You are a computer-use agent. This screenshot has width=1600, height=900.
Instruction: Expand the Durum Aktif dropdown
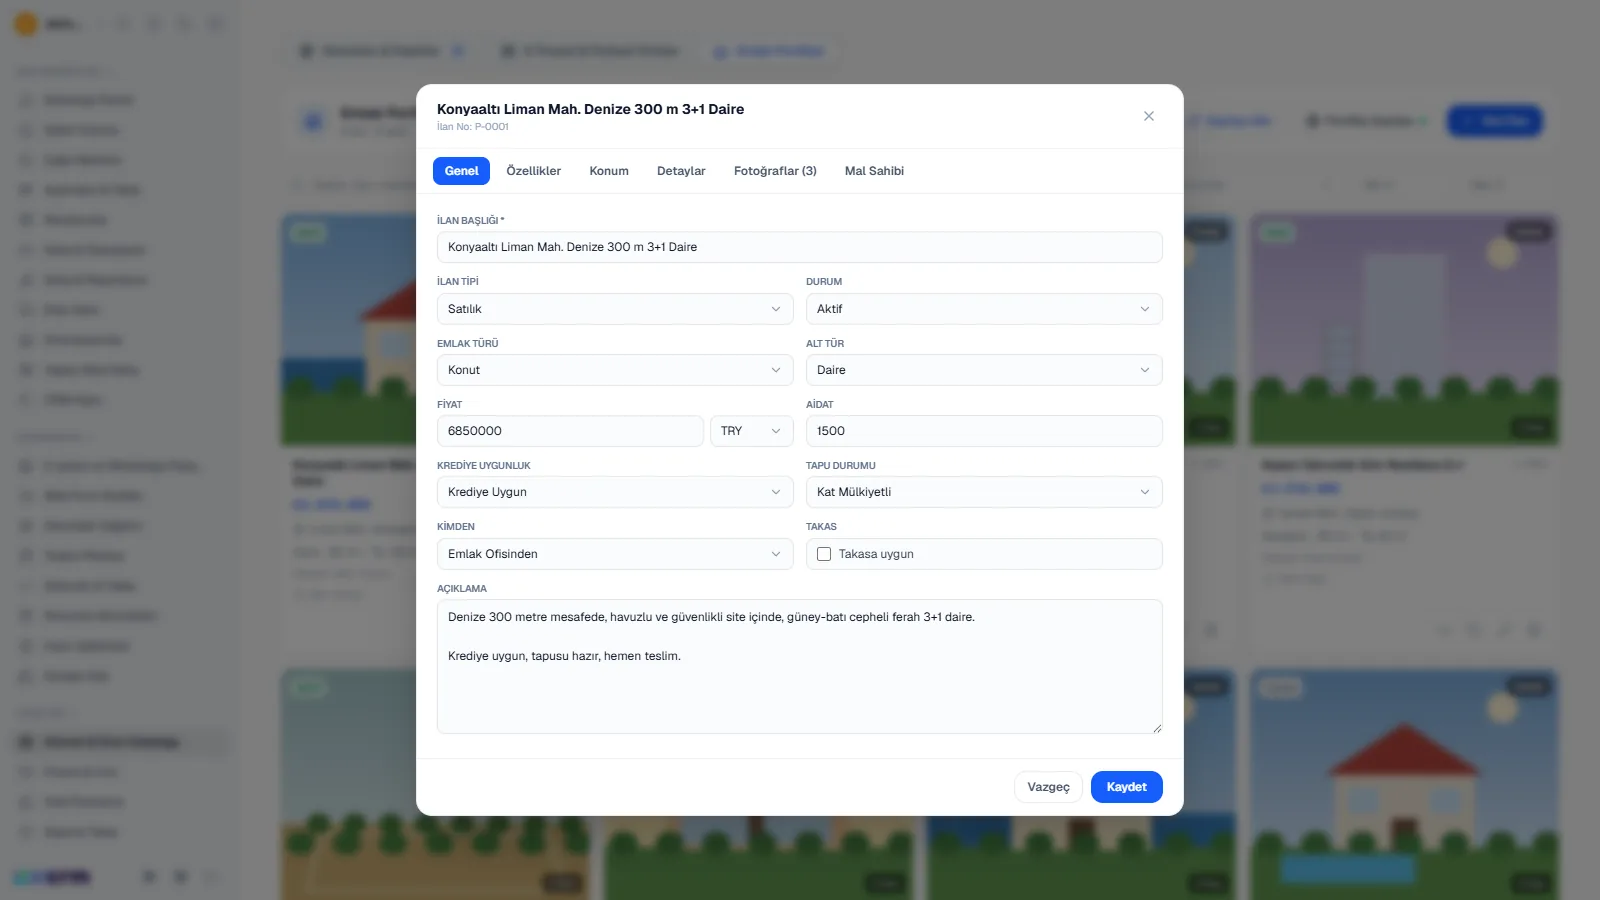[x=984, y=309]
